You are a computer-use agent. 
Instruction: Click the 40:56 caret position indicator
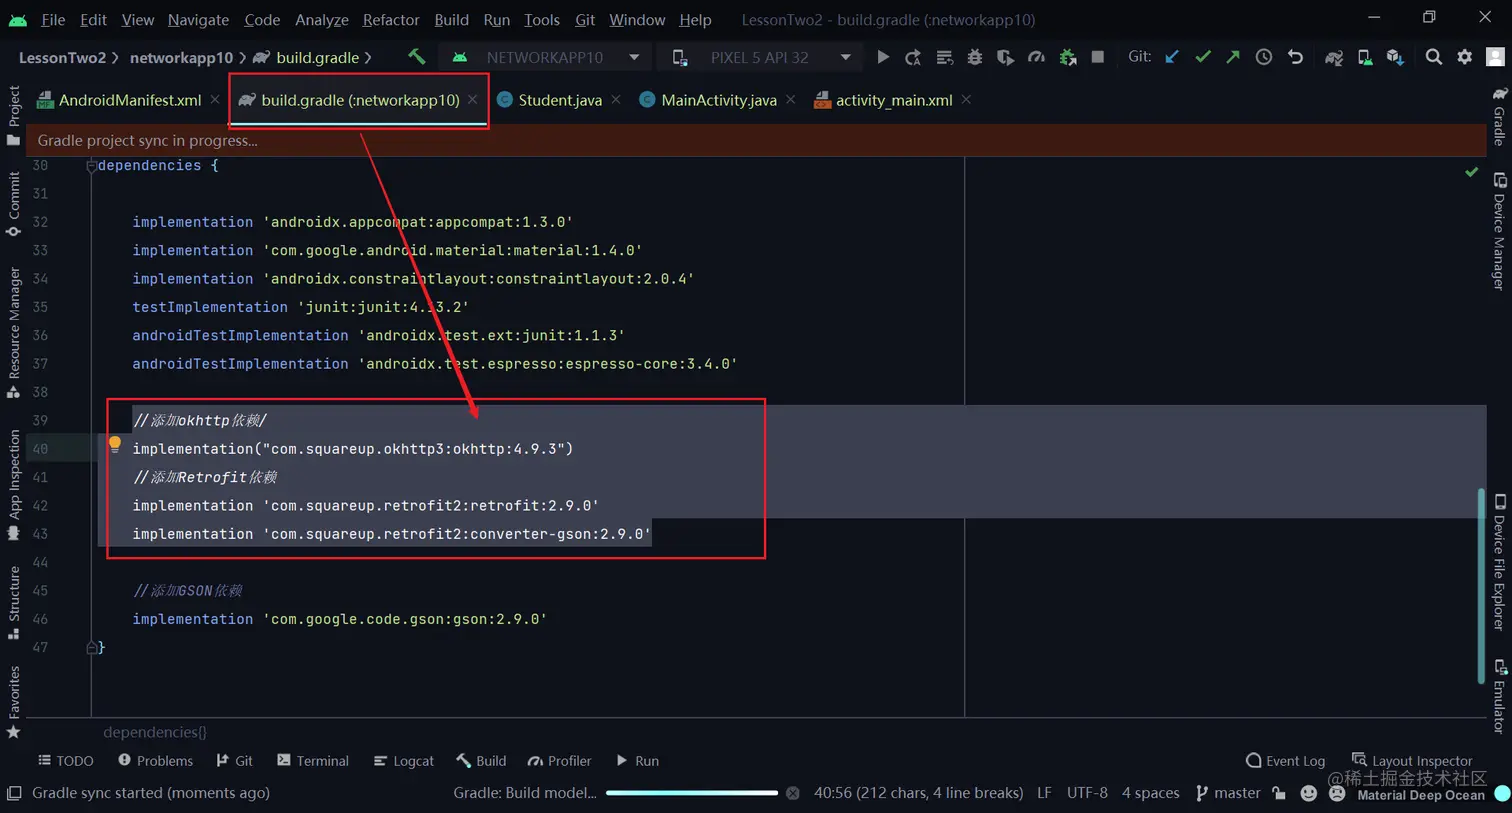click(x=918, y=793)
